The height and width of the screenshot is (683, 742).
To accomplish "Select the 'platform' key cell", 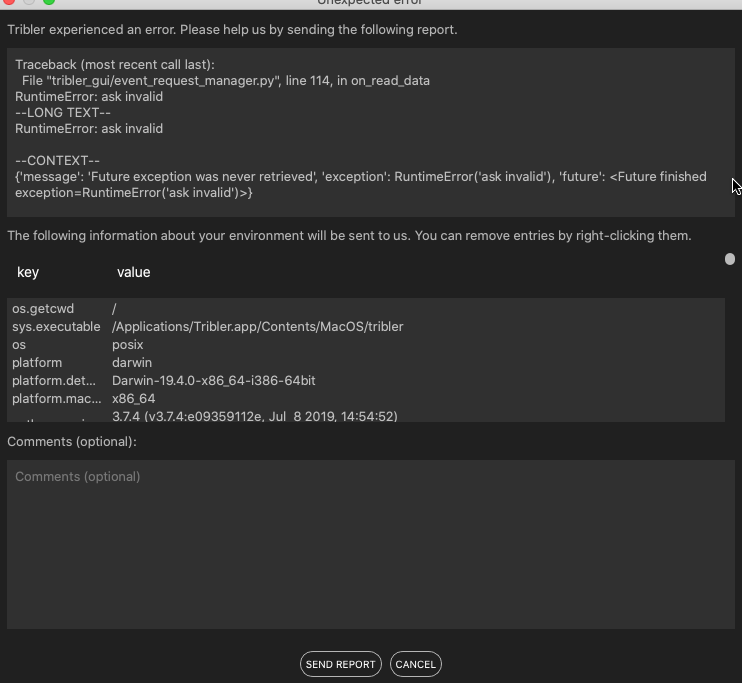I will click(x=37, y=363).
